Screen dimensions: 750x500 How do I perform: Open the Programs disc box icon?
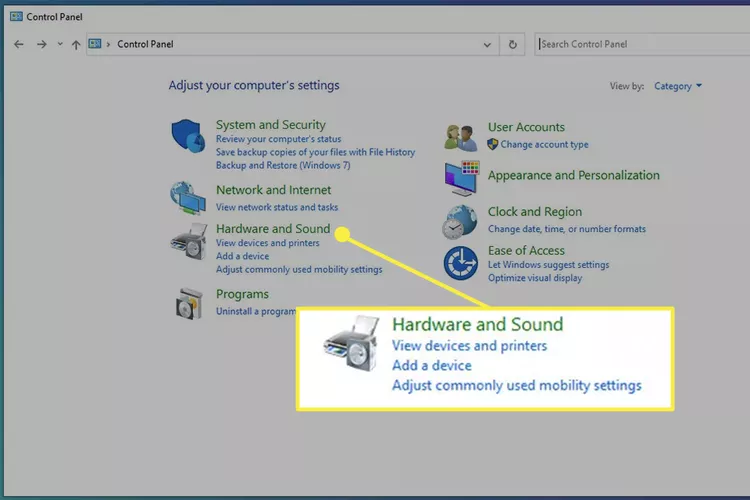189,303
